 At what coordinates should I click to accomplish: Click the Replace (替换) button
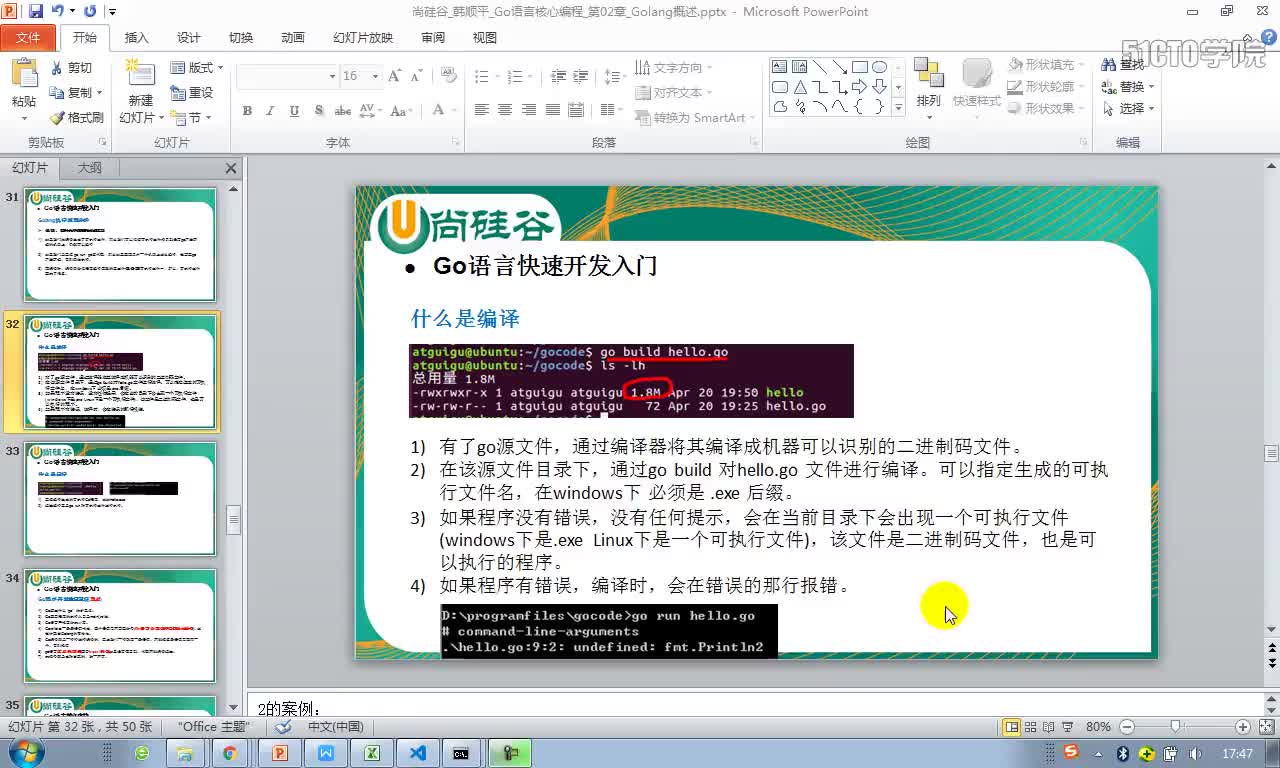1127,87
